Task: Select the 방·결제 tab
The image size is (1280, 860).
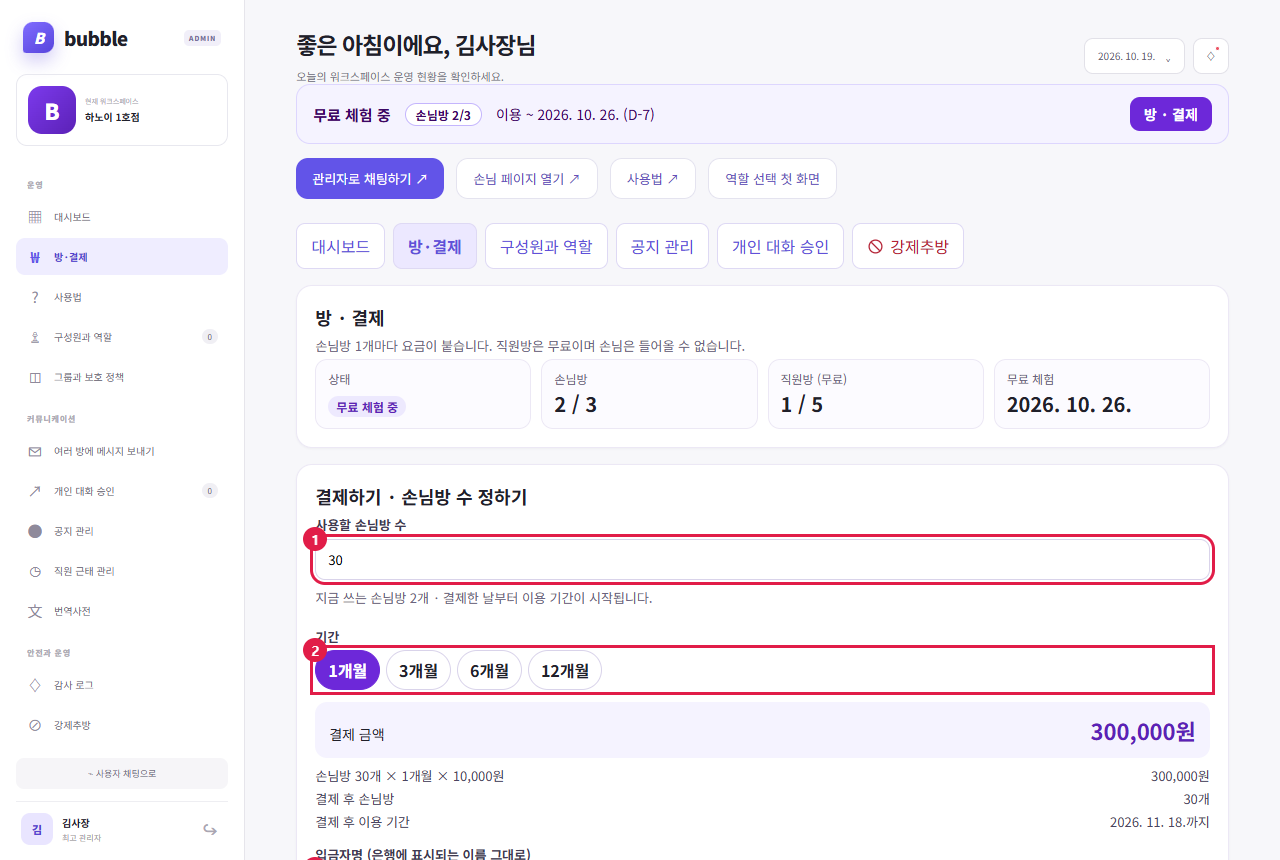Action: (x=435, y=246)
